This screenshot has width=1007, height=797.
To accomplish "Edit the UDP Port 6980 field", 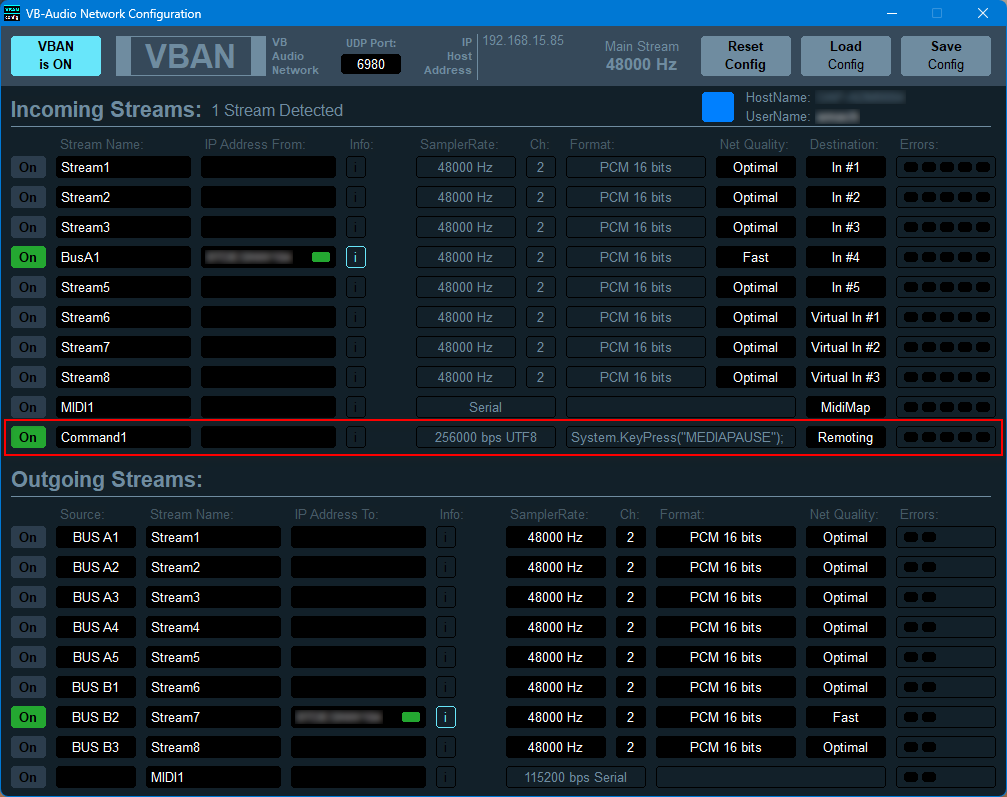I will (371, 64).
